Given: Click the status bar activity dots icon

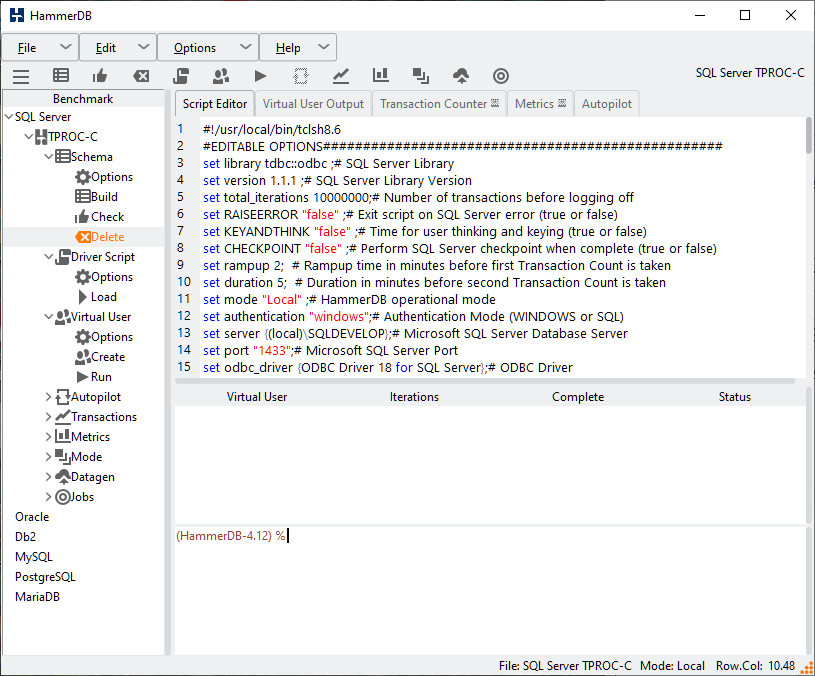Looking at the screenshot, I should (806, 667).
